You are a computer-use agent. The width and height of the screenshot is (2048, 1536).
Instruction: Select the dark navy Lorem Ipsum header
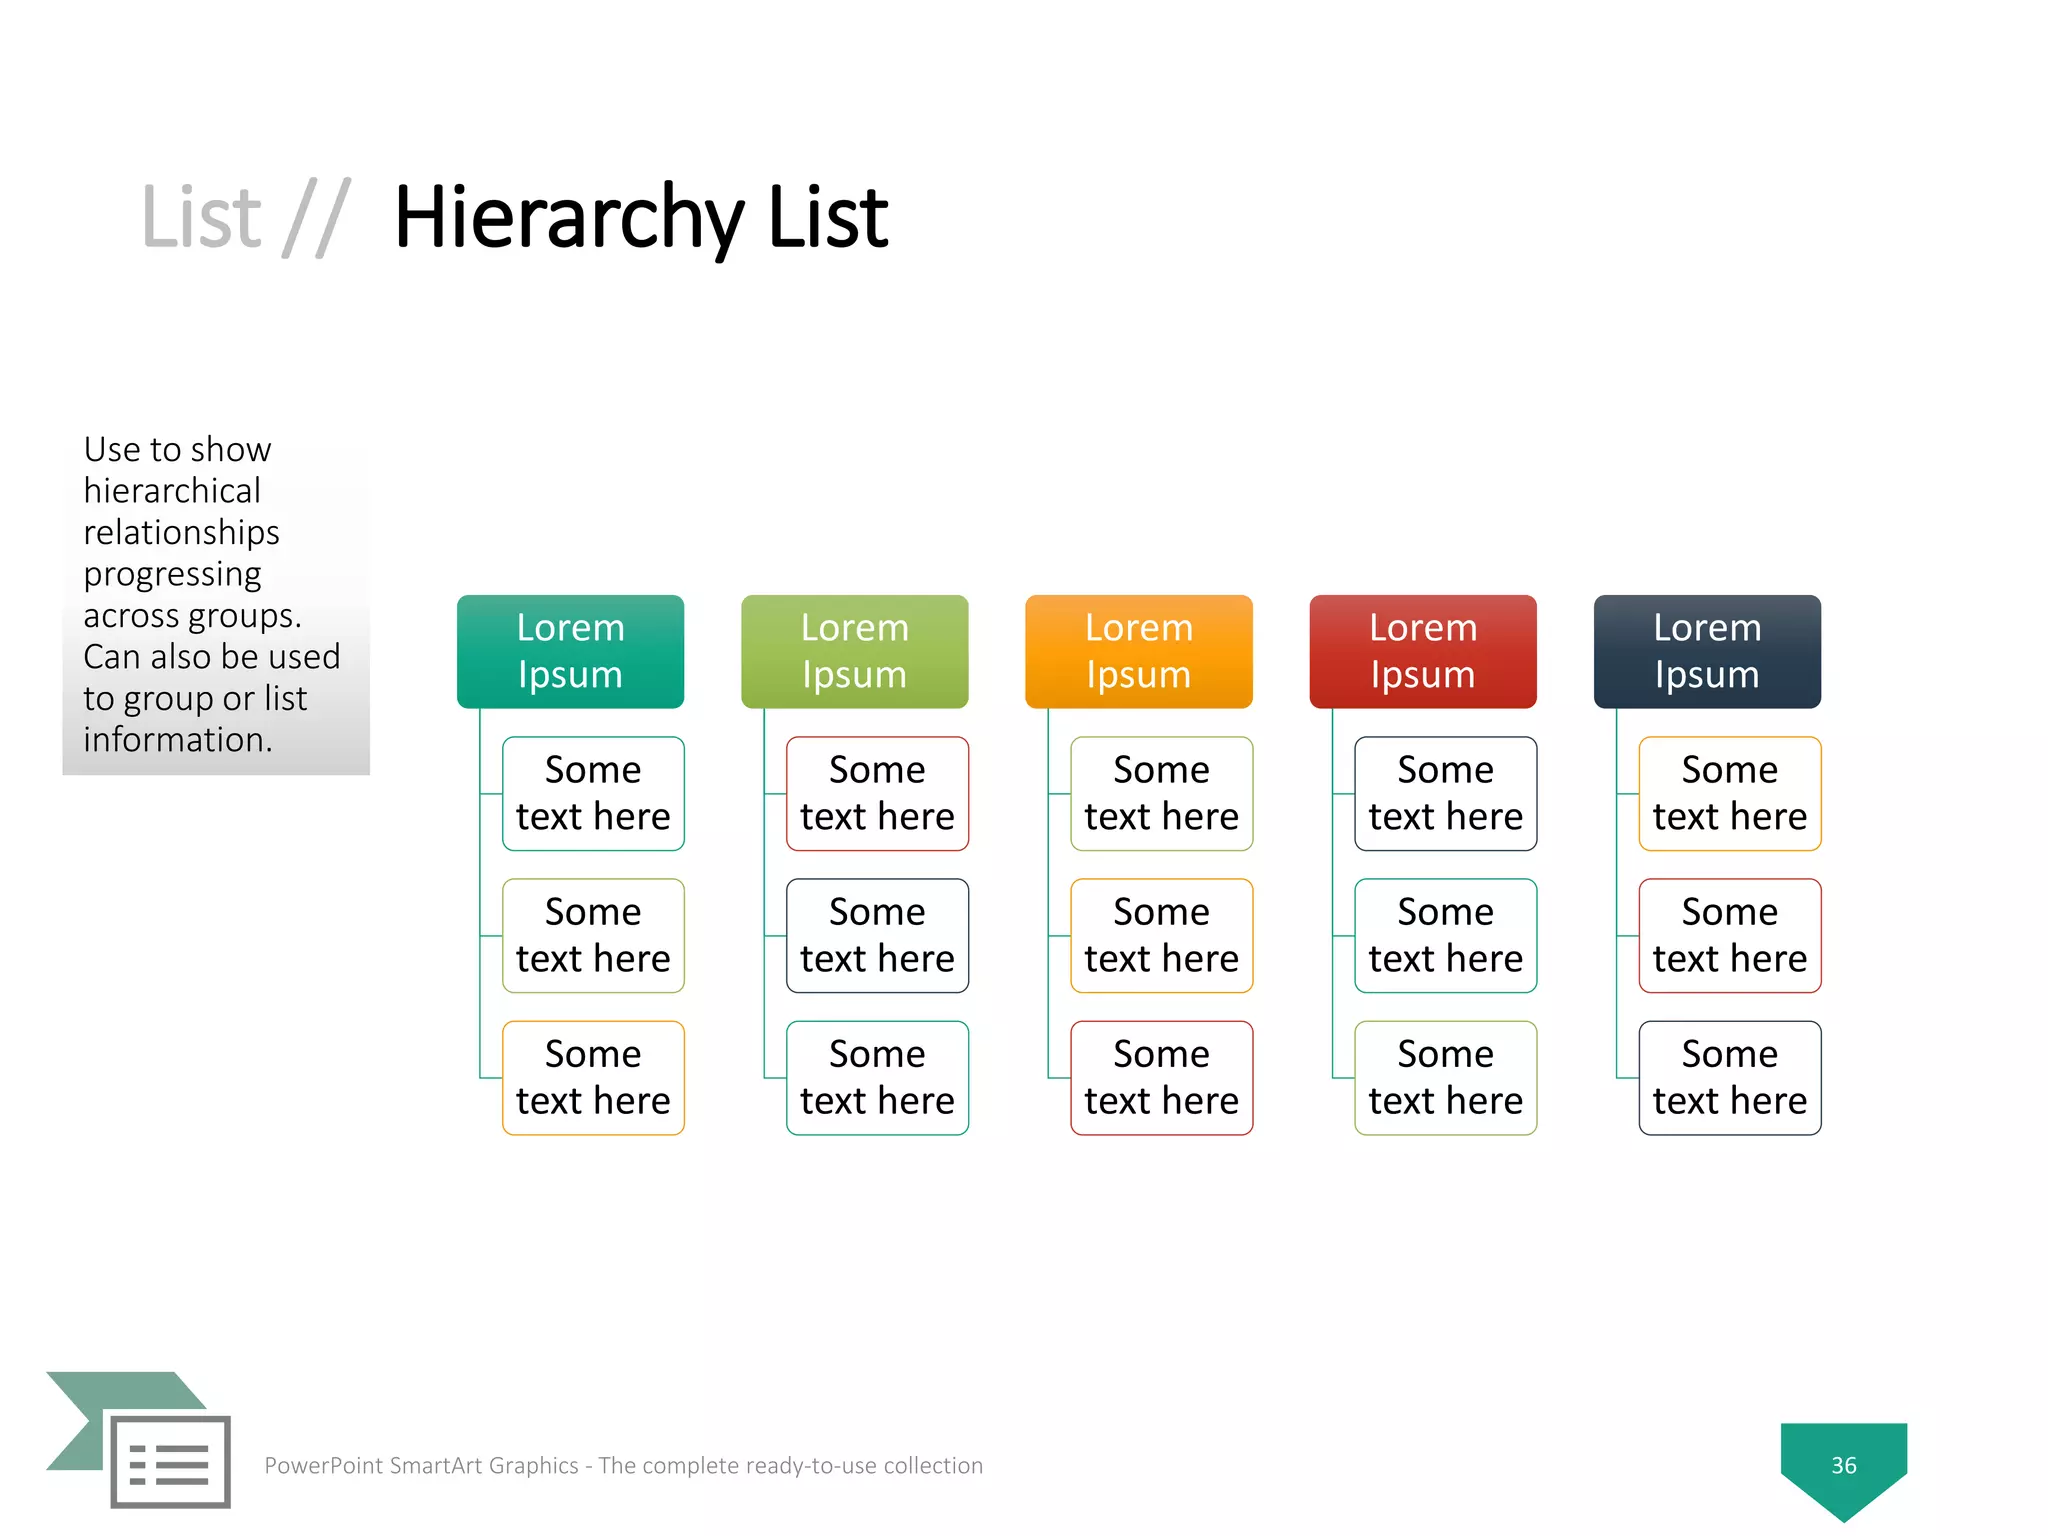(1706, 651)
